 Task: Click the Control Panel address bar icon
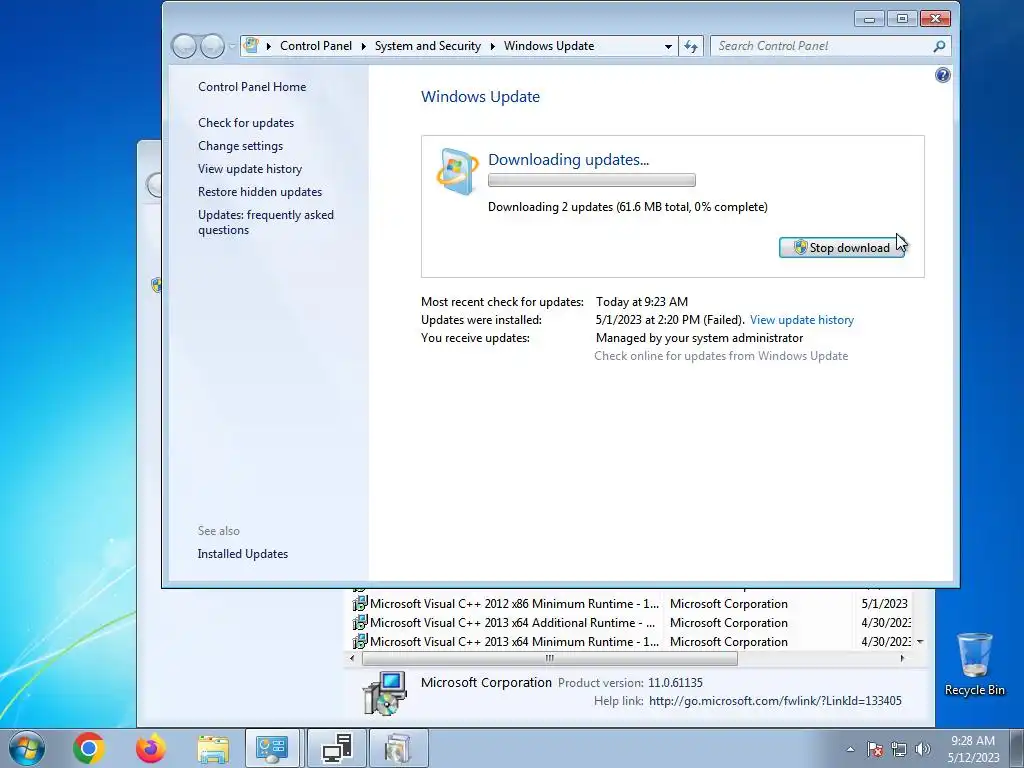[251, 46]
